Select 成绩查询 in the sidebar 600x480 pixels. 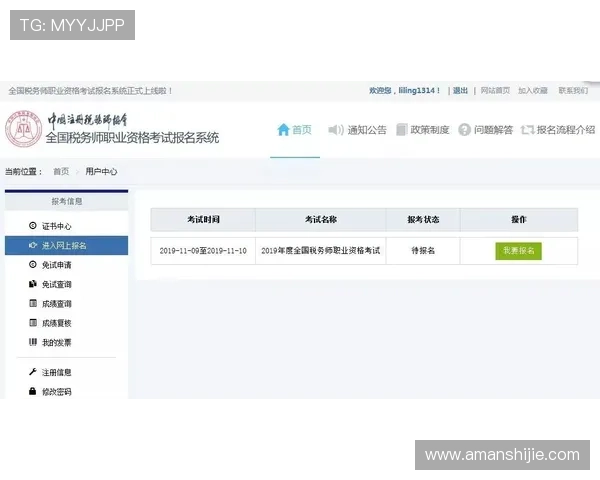point(66,304)
